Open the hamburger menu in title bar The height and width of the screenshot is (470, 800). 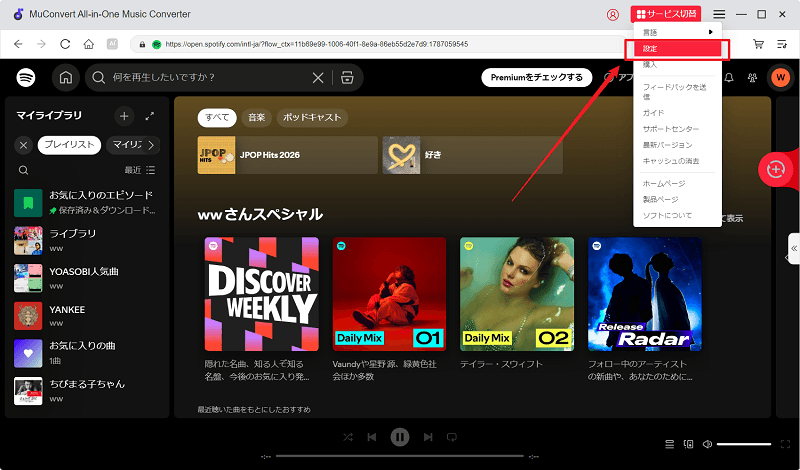pos(719,14)
